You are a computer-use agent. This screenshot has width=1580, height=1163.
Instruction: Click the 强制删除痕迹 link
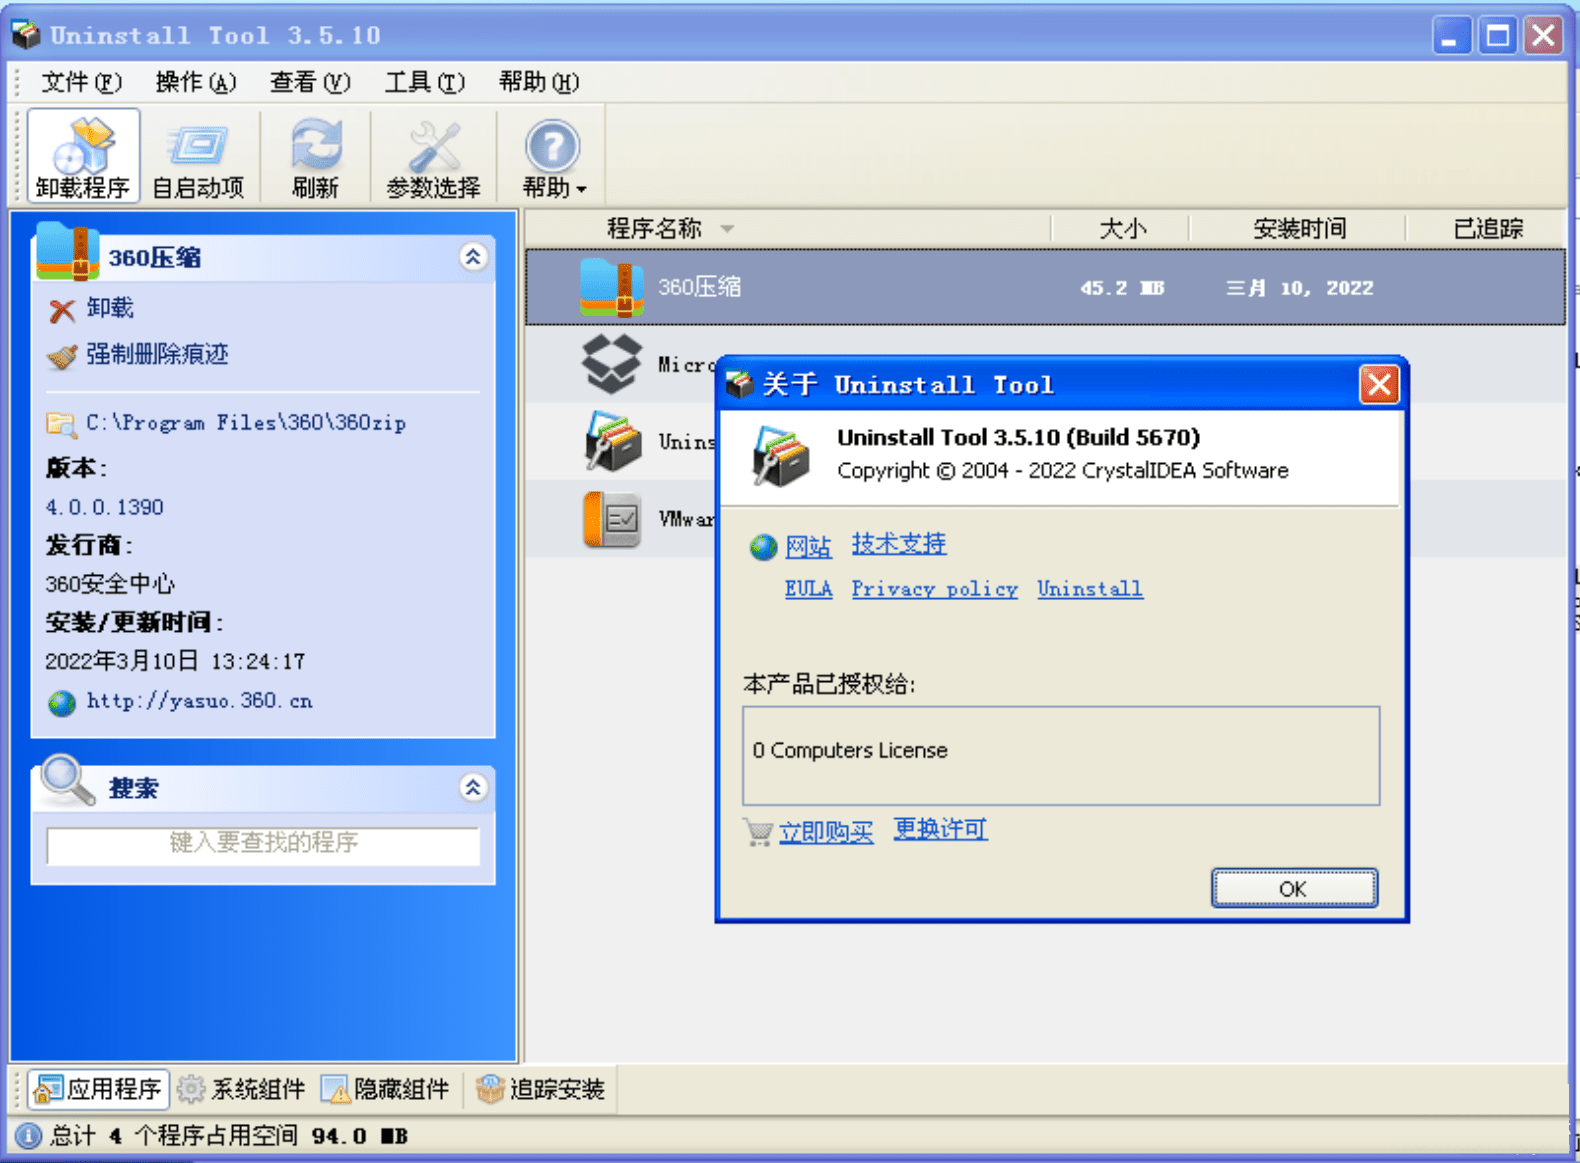tap(157, 354)
